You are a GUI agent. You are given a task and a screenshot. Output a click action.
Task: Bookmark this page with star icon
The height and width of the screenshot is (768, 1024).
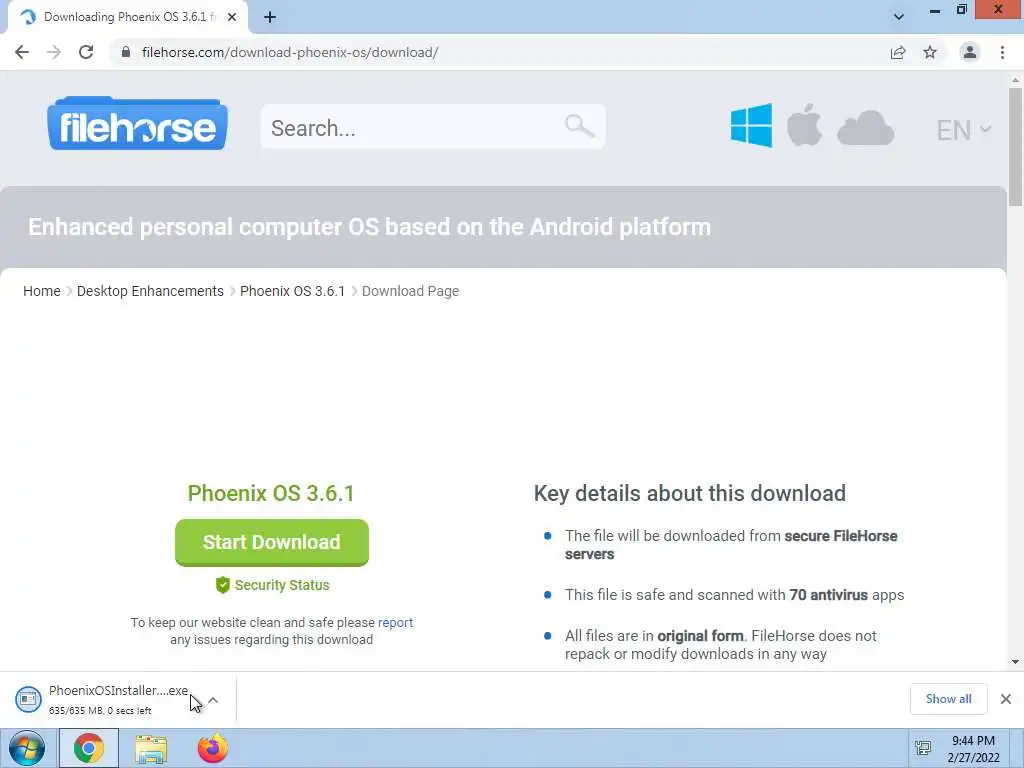(930, 52)
